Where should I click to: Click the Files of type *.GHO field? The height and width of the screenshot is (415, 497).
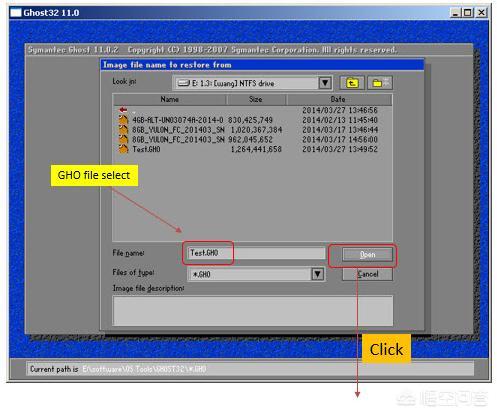(256, 274)
